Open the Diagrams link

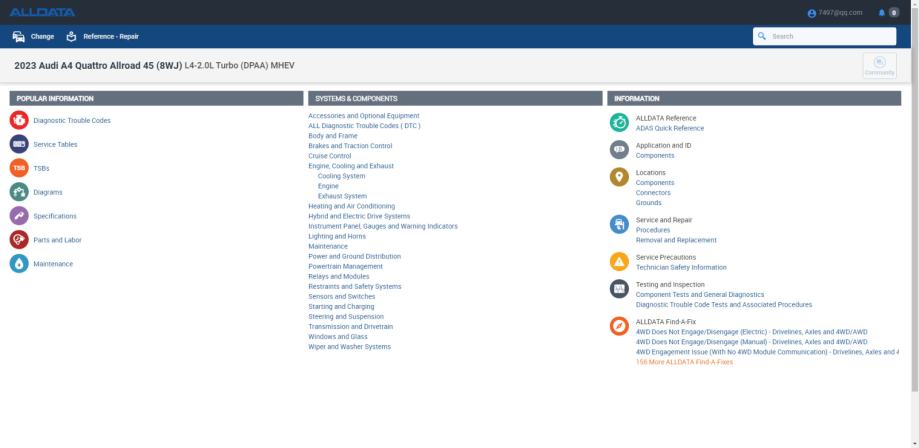47,192
